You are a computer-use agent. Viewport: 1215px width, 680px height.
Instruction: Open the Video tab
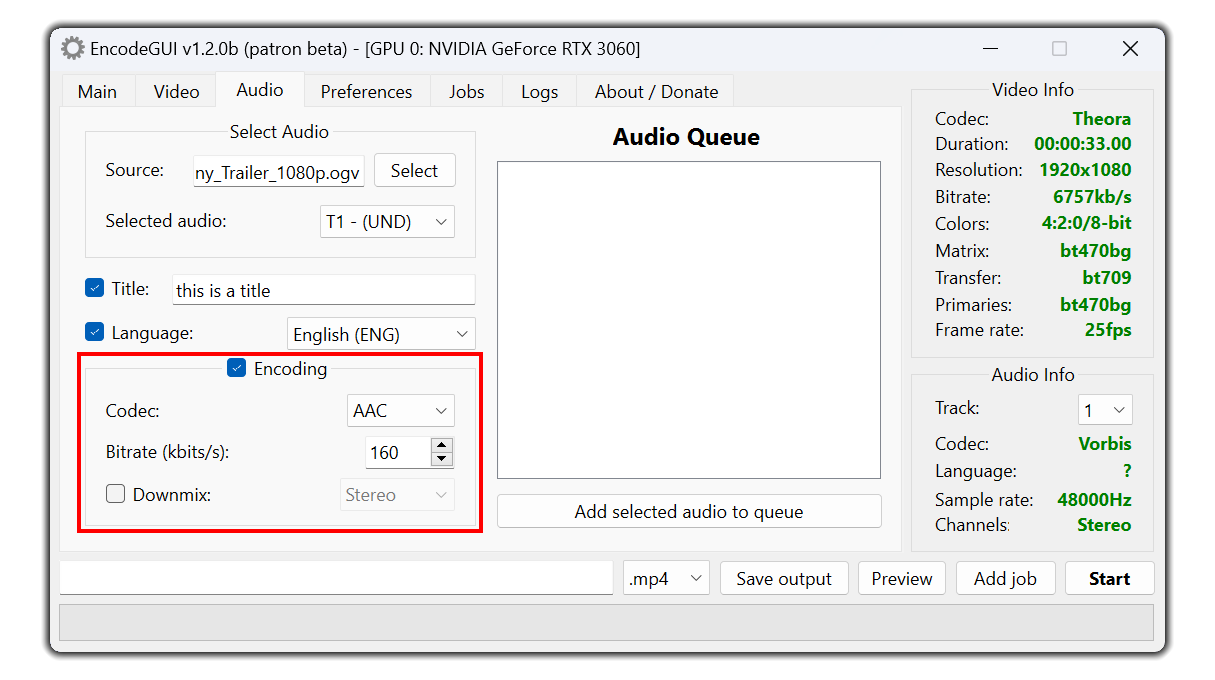pyautogui.click(x=176, y=91)
